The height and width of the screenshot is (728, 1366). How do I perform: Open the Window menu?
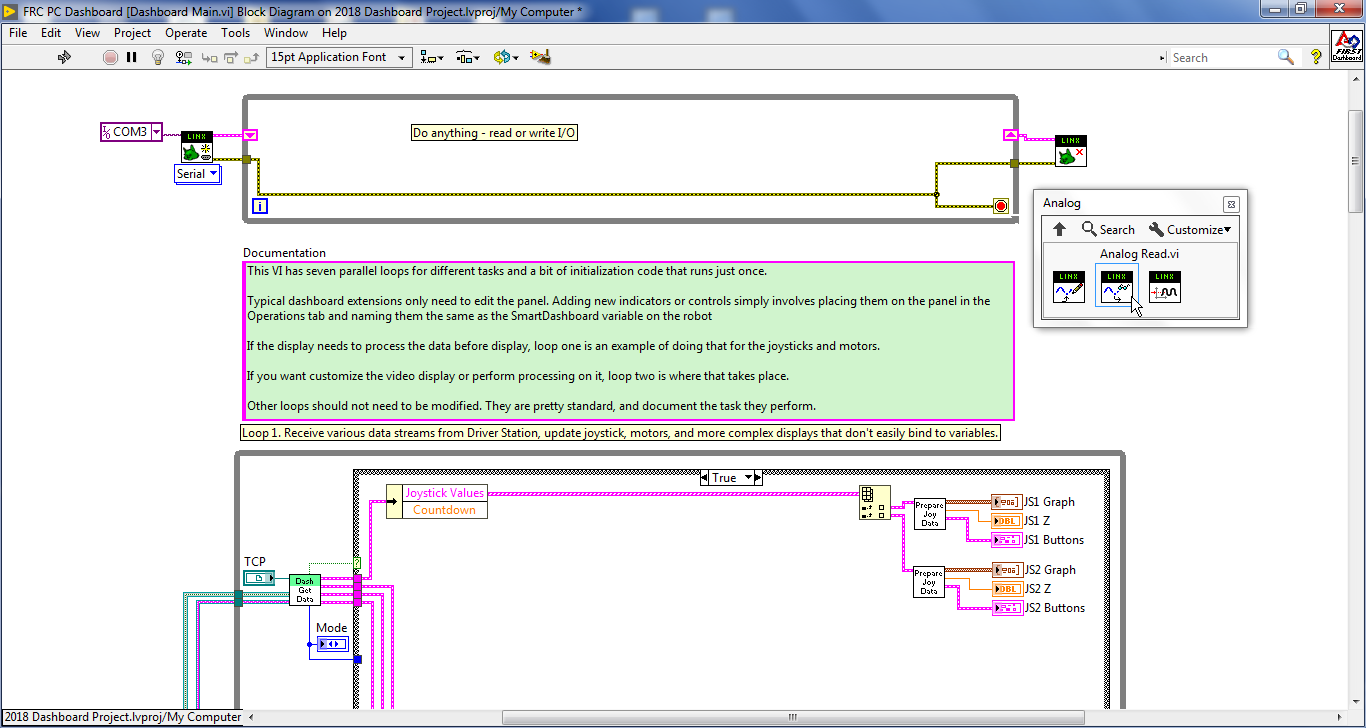286,32
